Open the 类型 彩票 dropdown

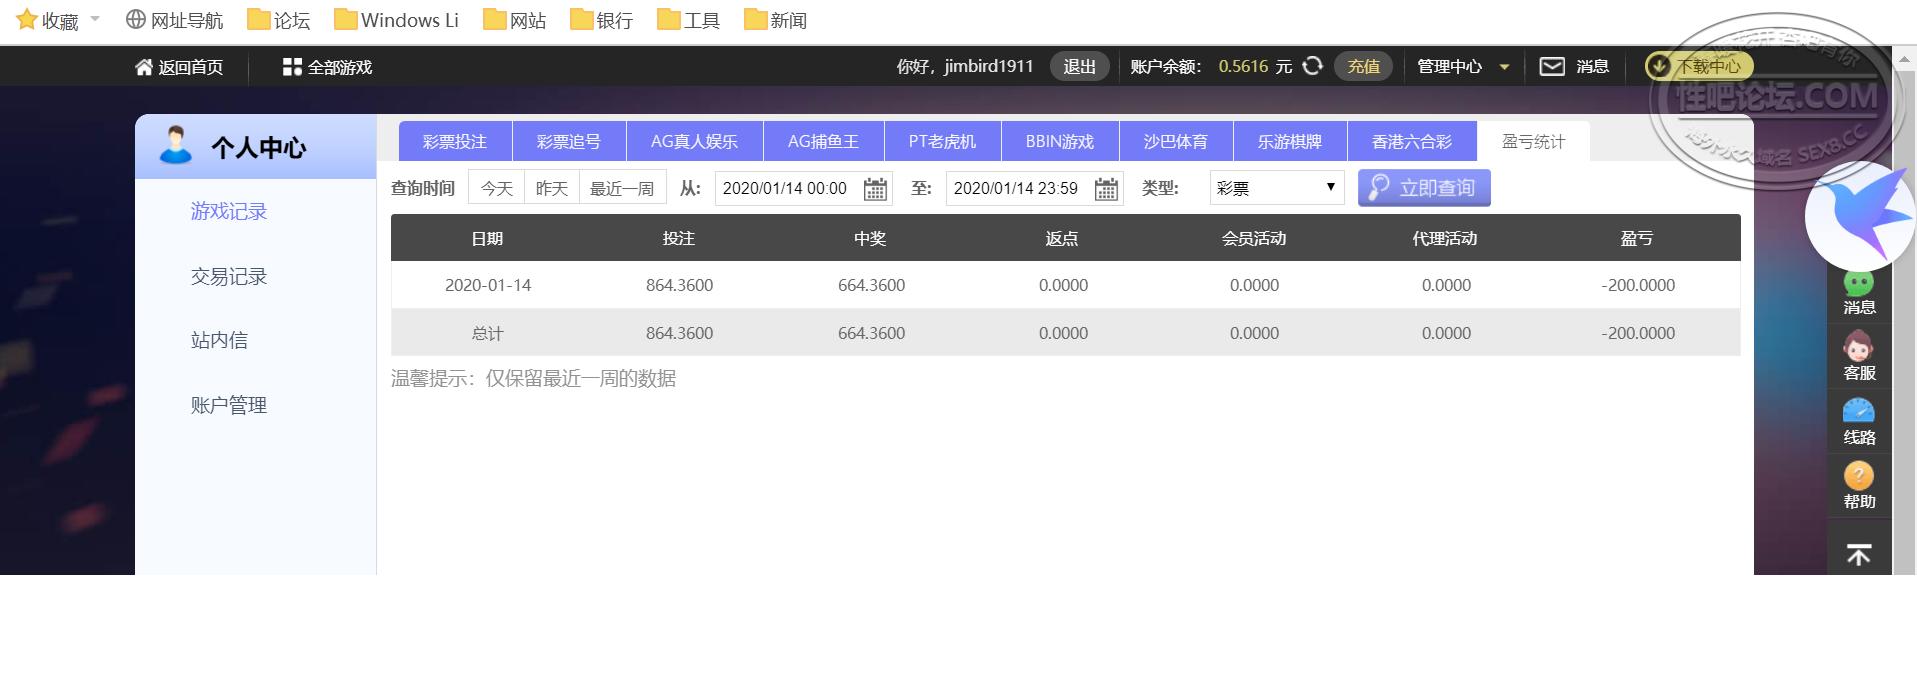pos(1277,188)
